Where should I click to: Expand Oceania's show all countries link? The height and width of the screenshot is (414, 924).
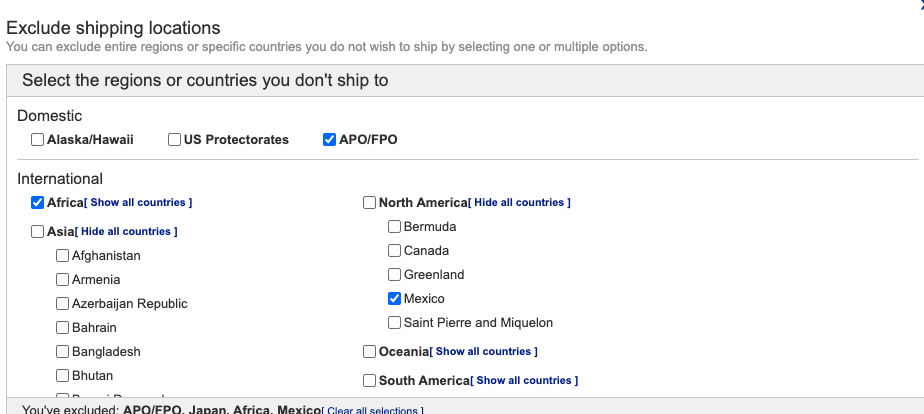[x=486, y=352]
